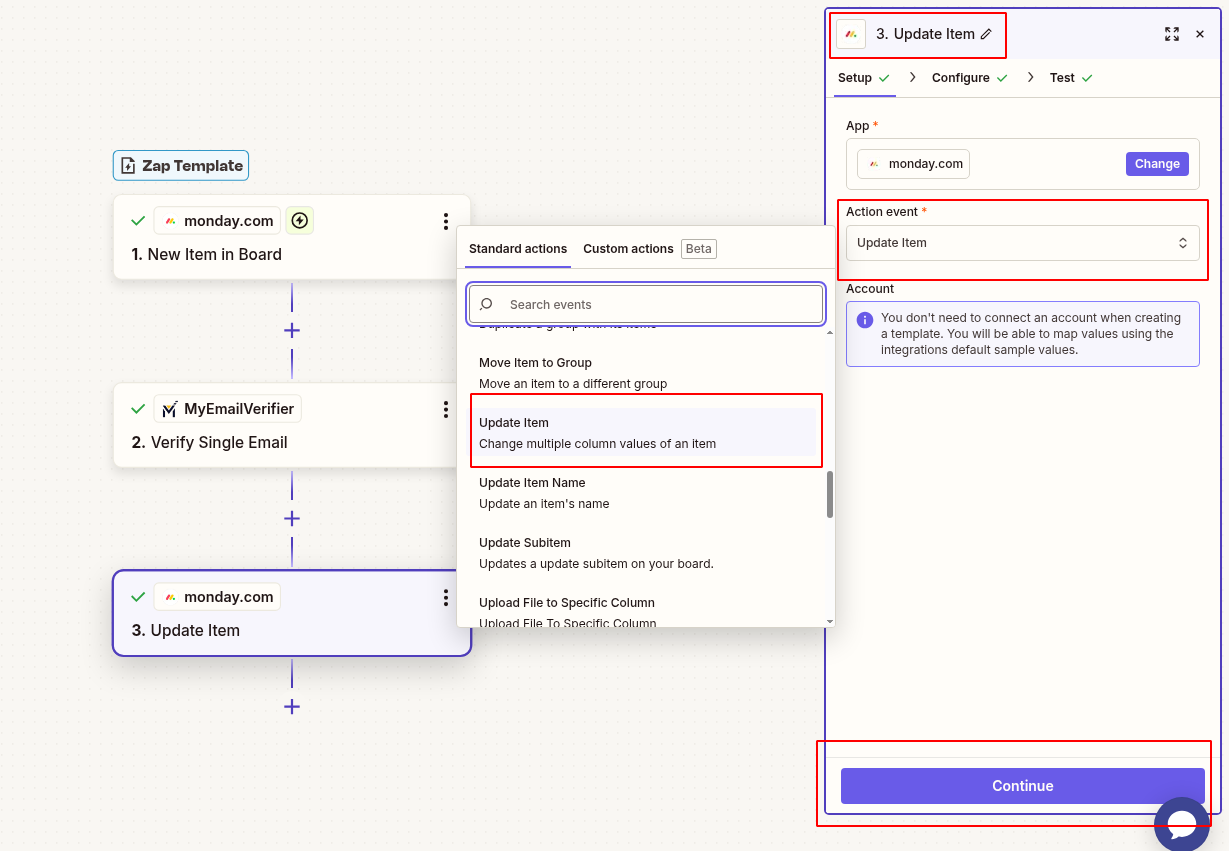Open three-dot menu on New Item in Board step
The image size is (1229, 851).
446,221
